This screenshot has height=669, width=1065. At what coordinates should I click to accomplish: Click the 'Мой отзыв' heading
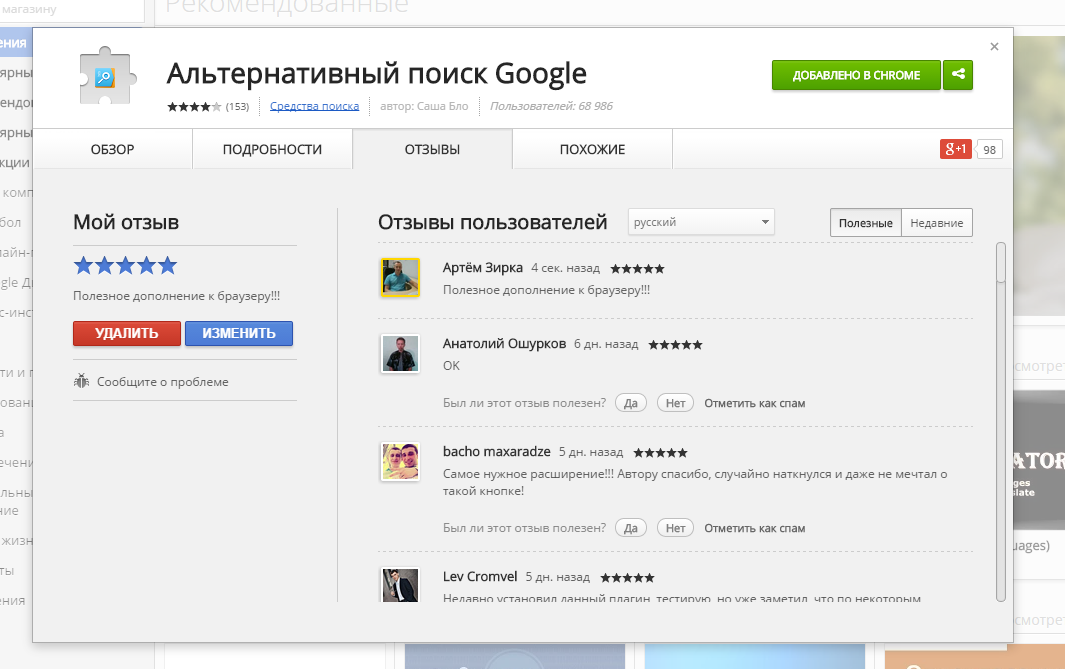(126, 222)
